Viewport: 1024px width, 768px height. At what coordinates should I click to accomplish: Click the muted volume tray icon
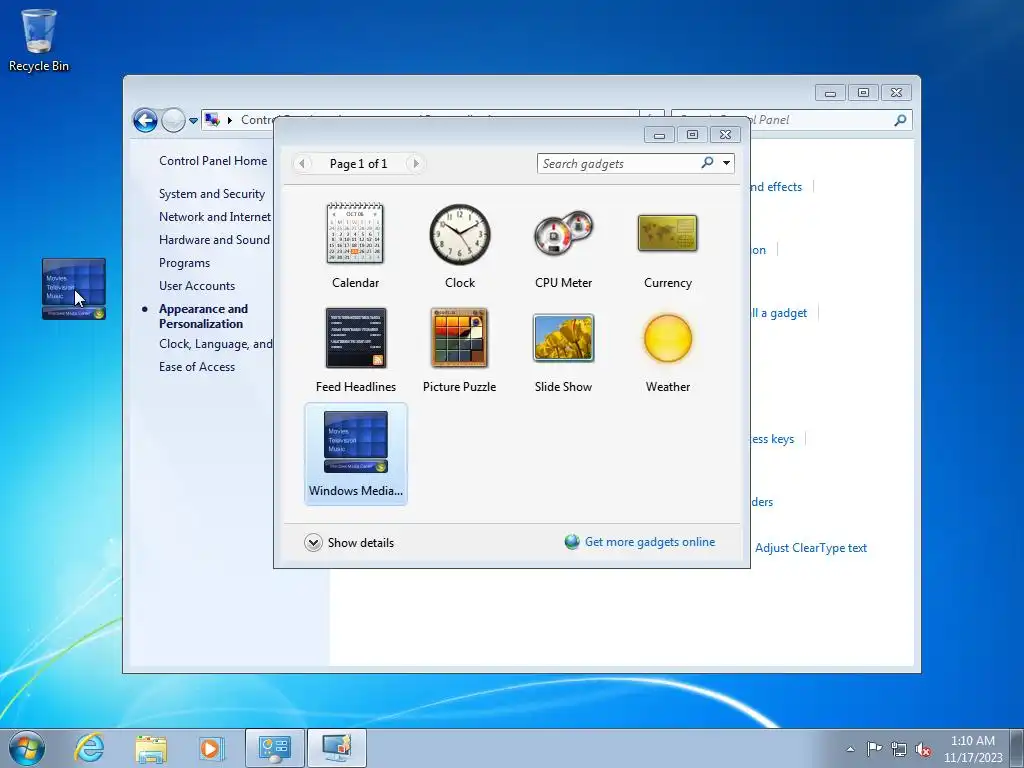coord(923,750)
